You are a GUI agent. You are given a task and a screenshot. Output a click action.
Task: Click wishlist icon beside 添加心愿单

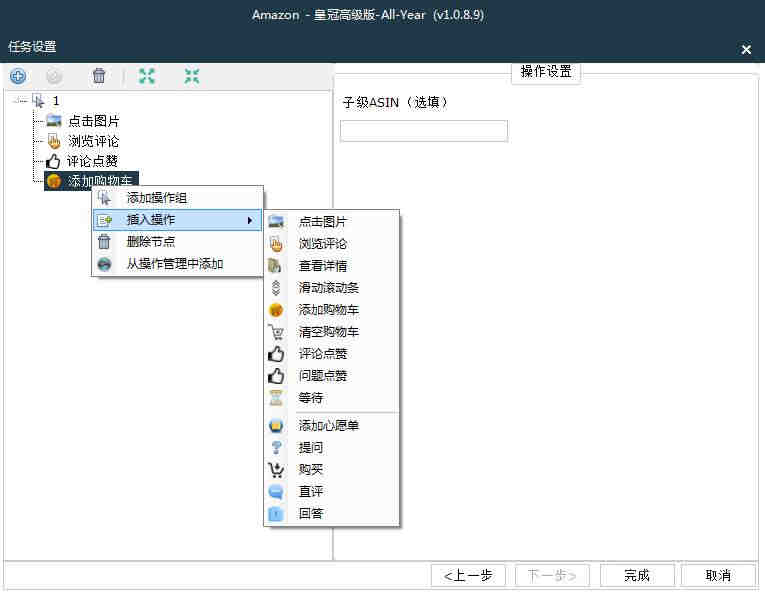point(276,426)
